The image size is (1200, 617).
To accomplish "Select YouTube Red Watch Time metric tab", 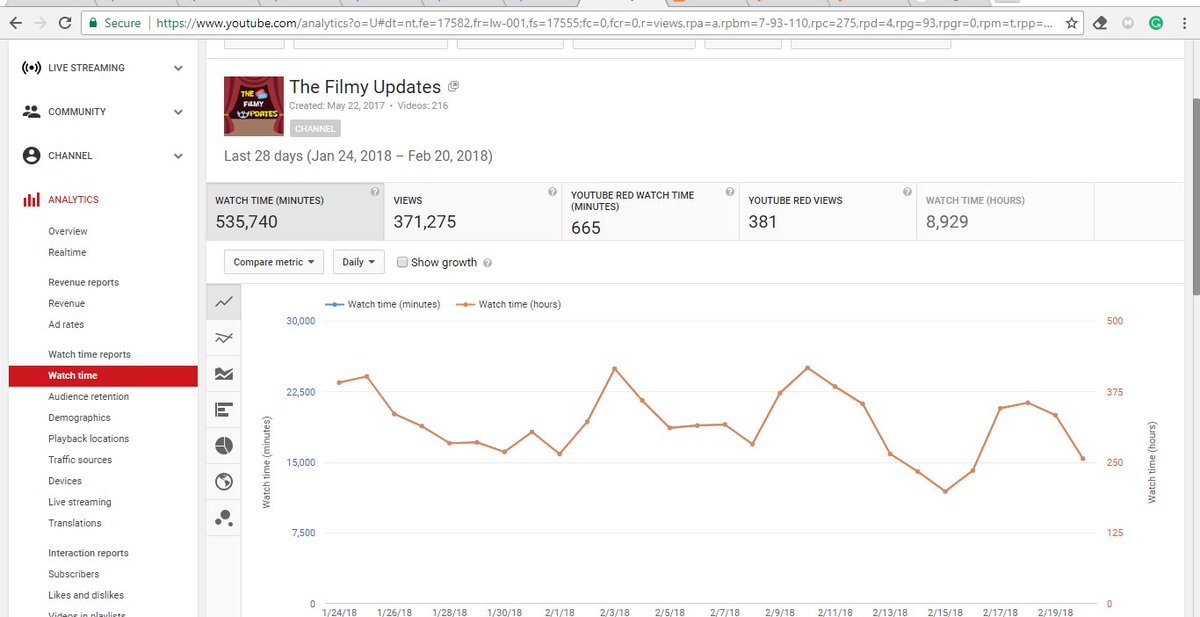I will pyautogui.click(x=650, y=212).
